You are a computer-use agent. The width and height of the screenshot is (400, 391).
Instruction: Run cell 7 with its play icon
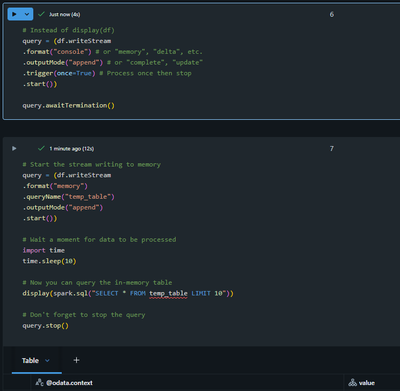pos(14,148)
